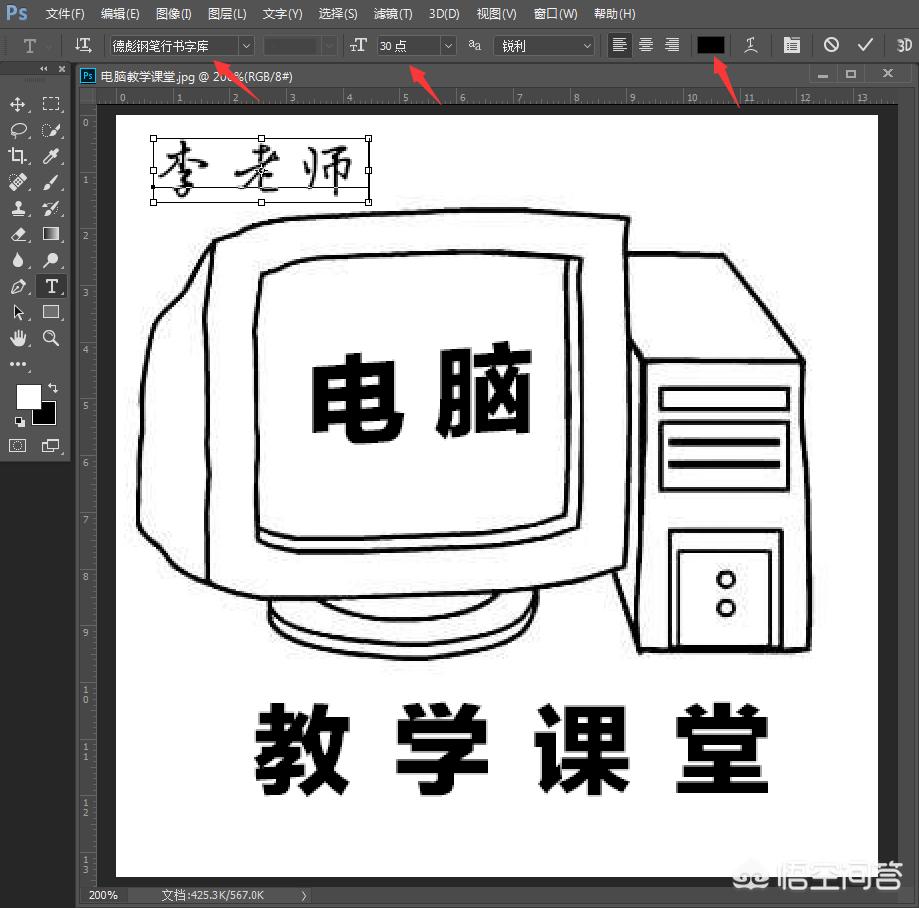Commit the current text edit
This screenshot has width=919, height=908.
click(x=865, y=45)
